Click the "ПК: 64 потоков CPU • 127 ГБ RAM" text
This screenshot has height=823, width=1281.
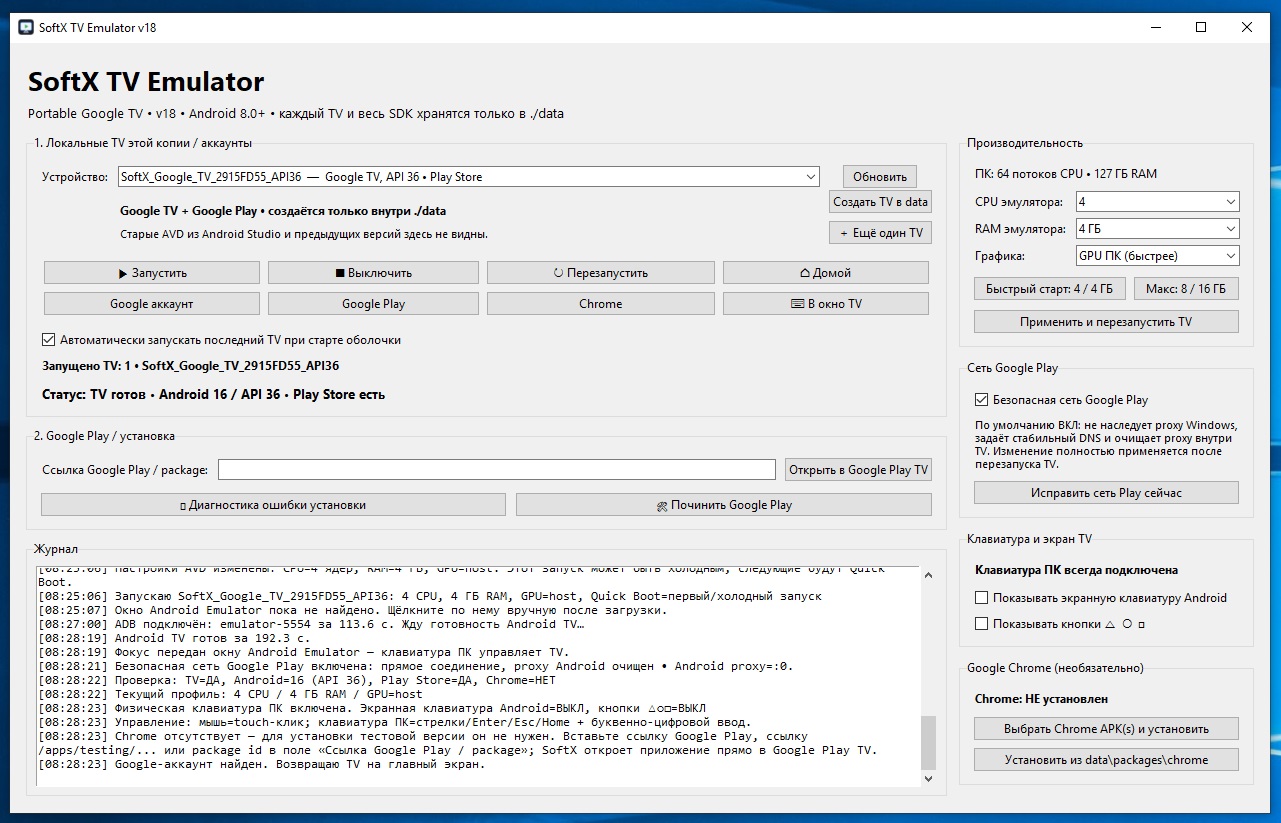[x=1066, y=173]
